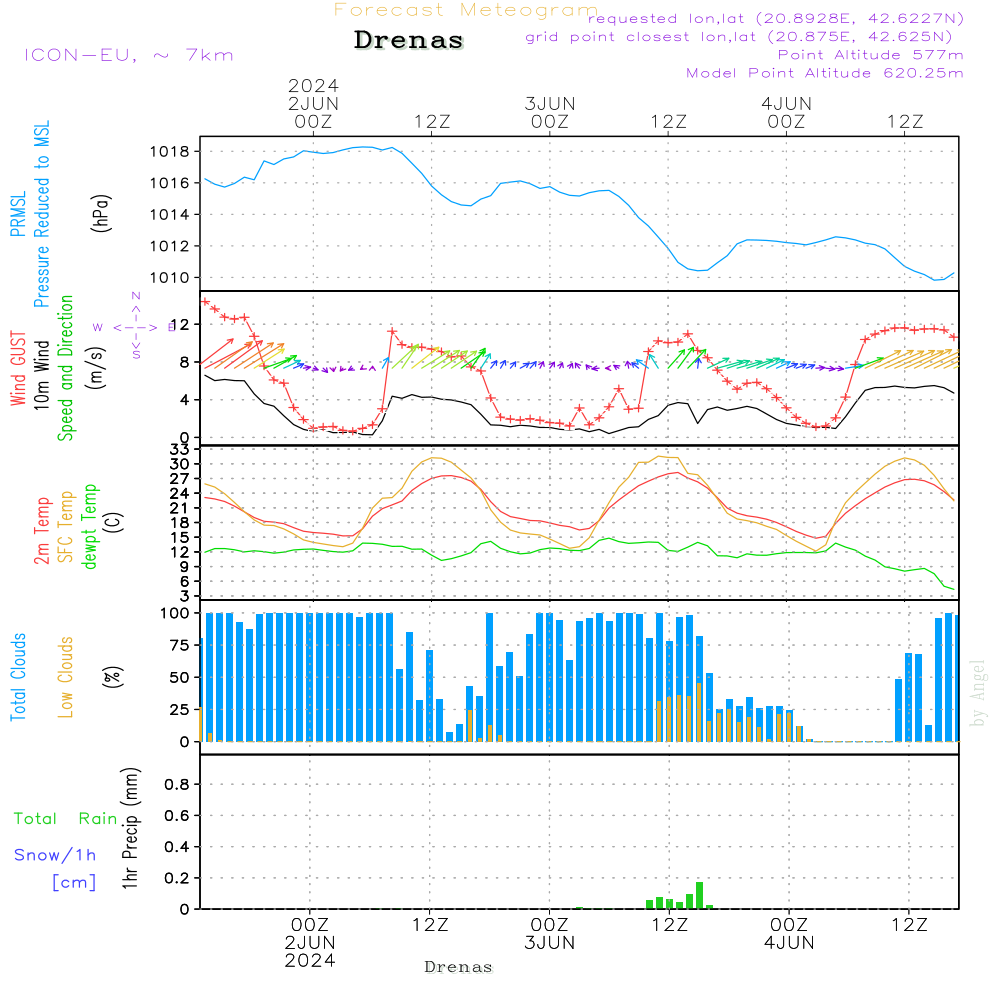Viewport: 1000px width, 1000px height.
Task: Click the 'Forecast Meteogram' heading
Action: click(466, 10)
